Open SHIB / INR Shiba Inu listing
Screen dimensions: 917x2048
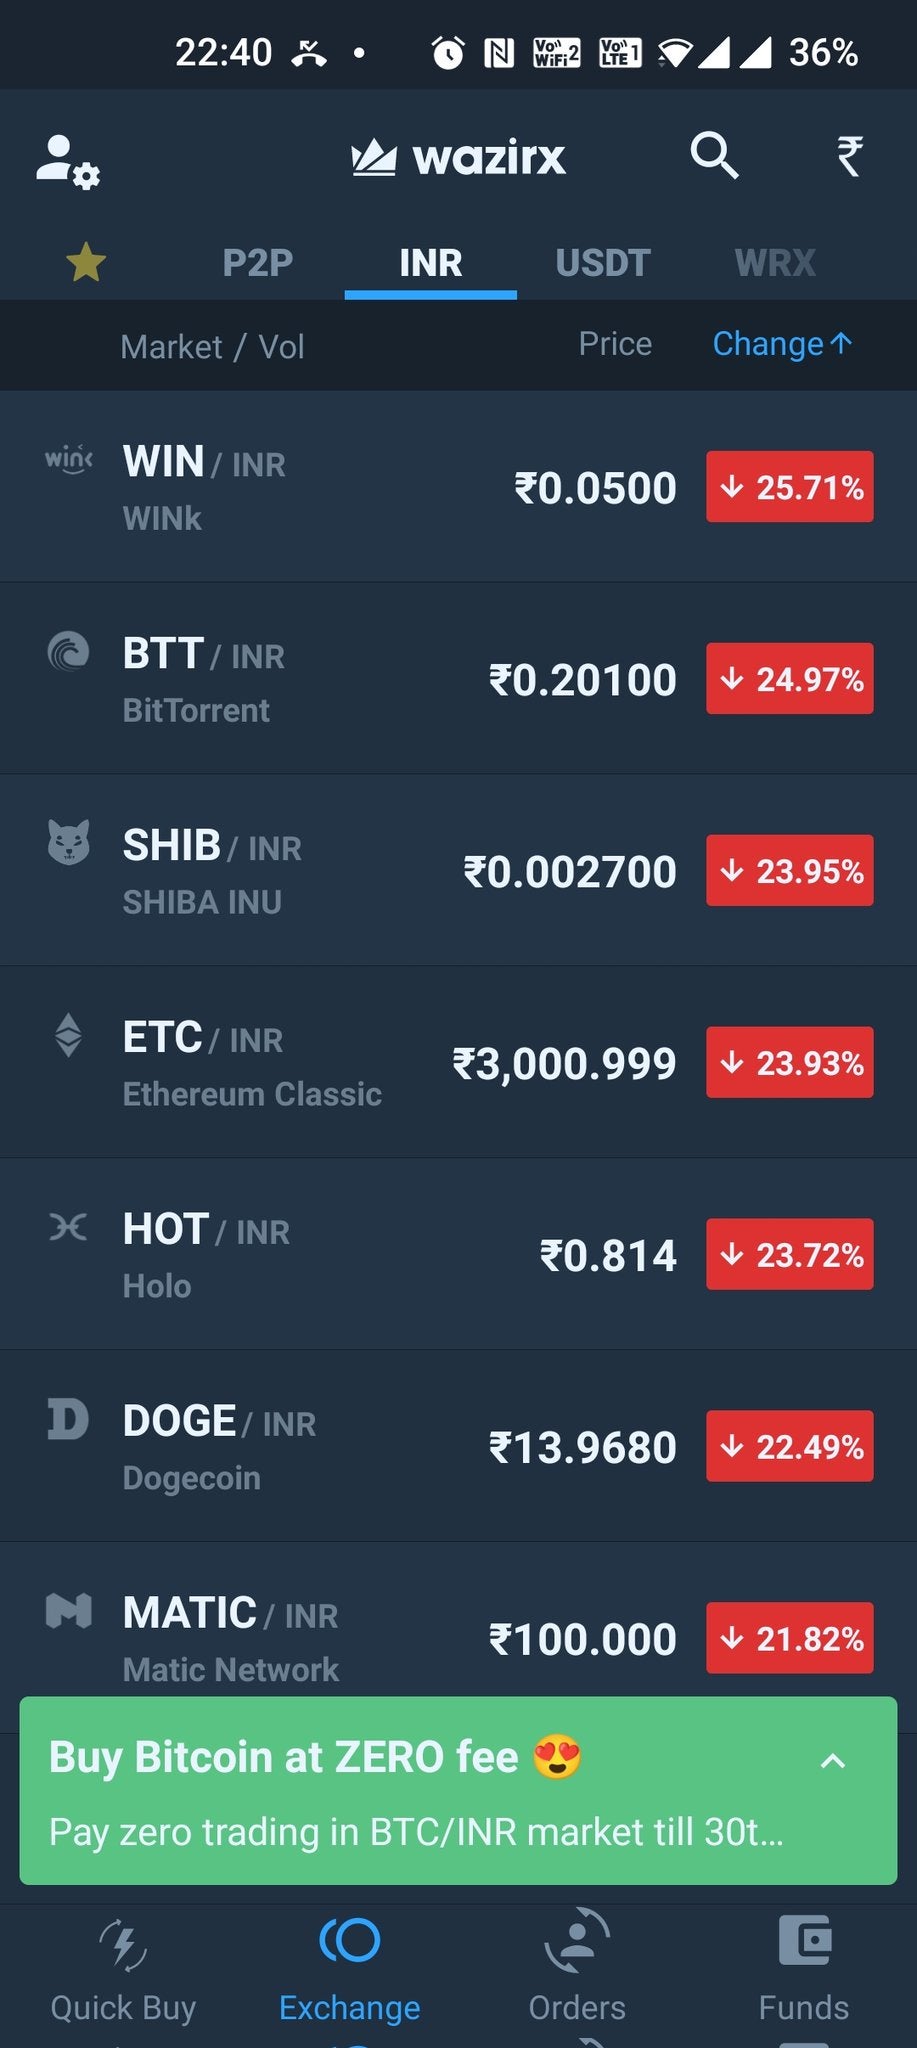coord(458,870)
